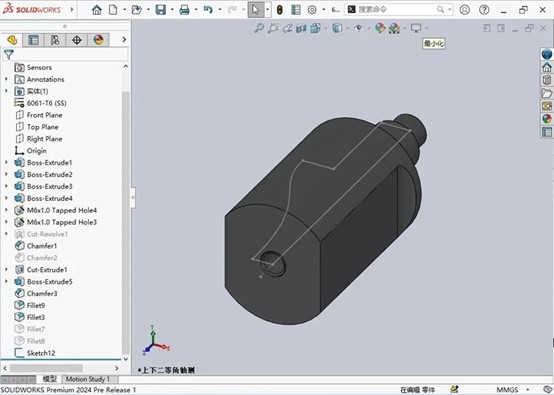
Task: Click Edit Appearance color ball icon
Action: tap(380, 28)
